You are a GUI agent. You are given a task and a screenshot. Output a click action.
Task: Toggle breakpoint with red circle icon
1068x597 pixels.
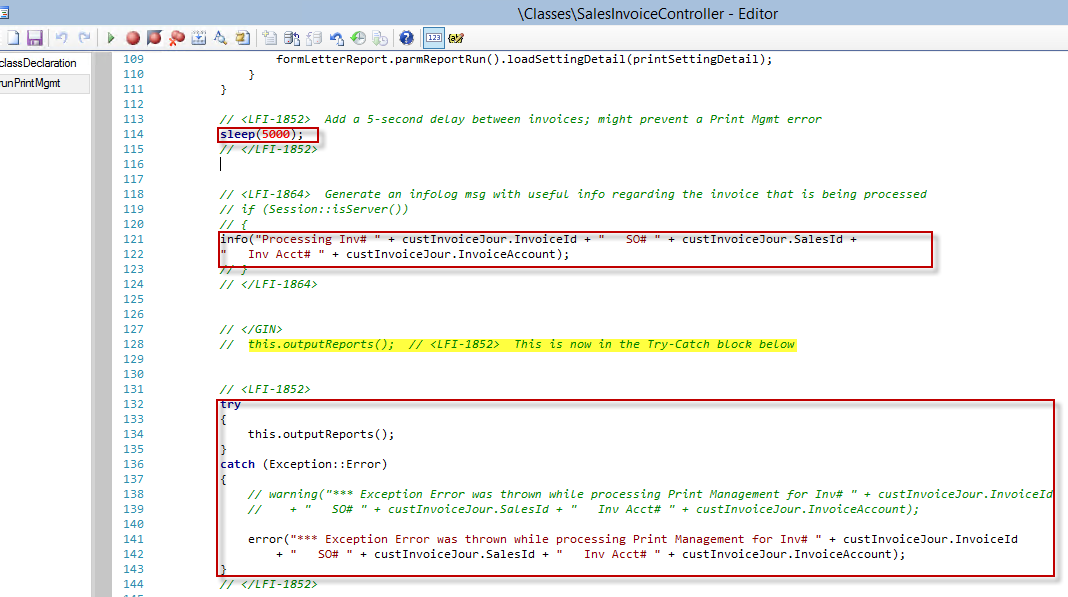point(133,38)
